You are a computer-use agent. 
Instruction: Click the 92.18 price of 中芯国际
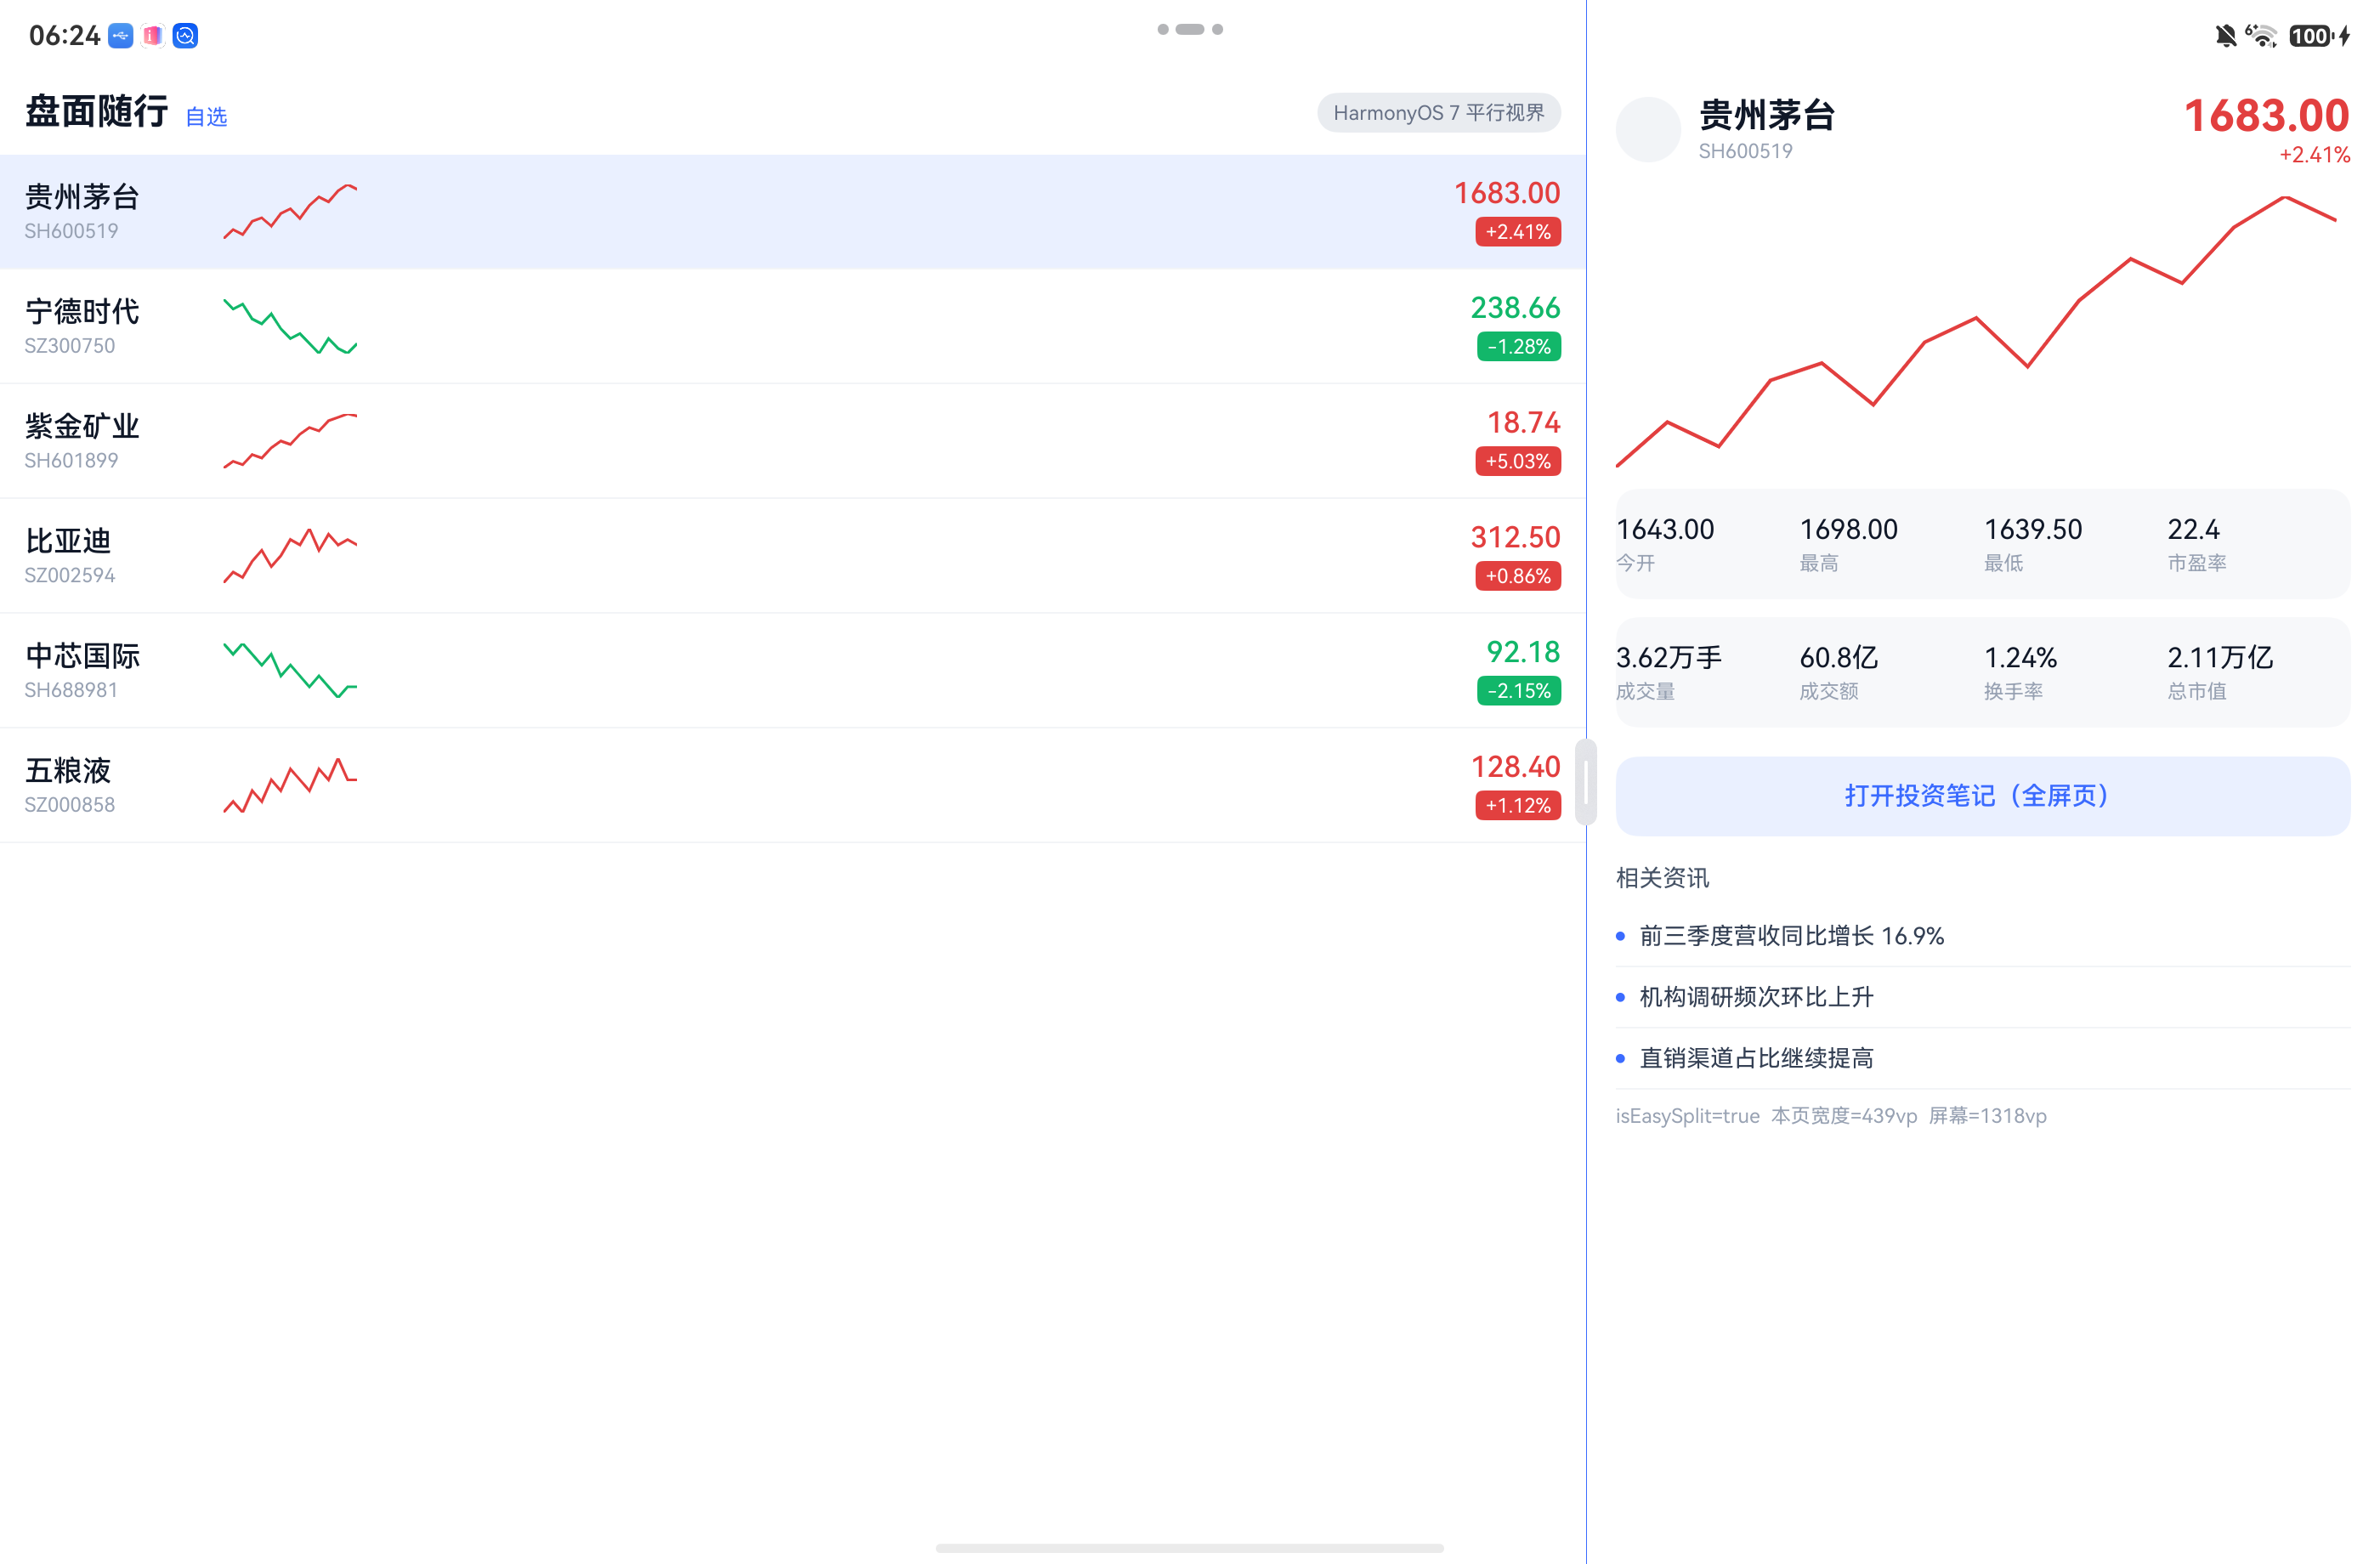(1523, 652)
